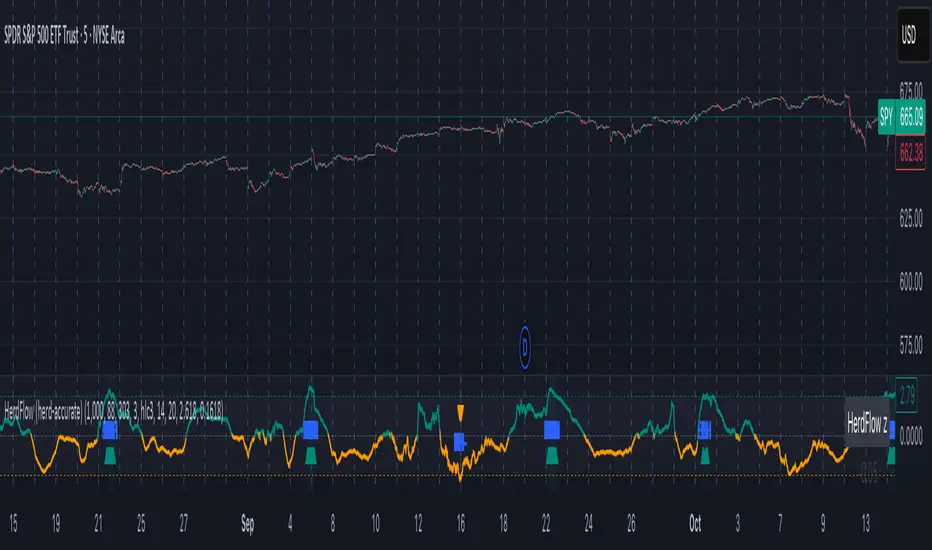
Task: Click the blue D dividend marker
Action: pos(525,347)
